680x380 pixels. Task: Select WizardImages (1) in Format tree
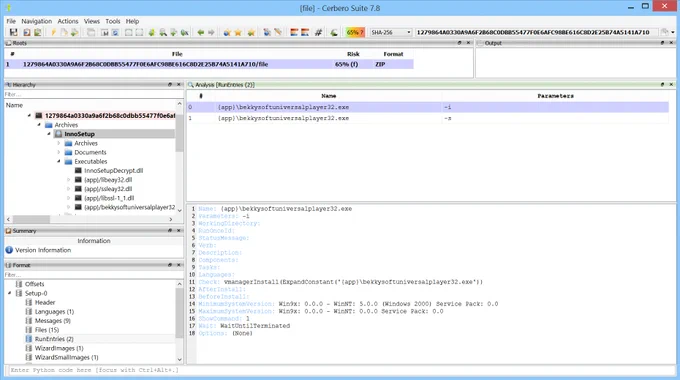[x=59, y=348]
